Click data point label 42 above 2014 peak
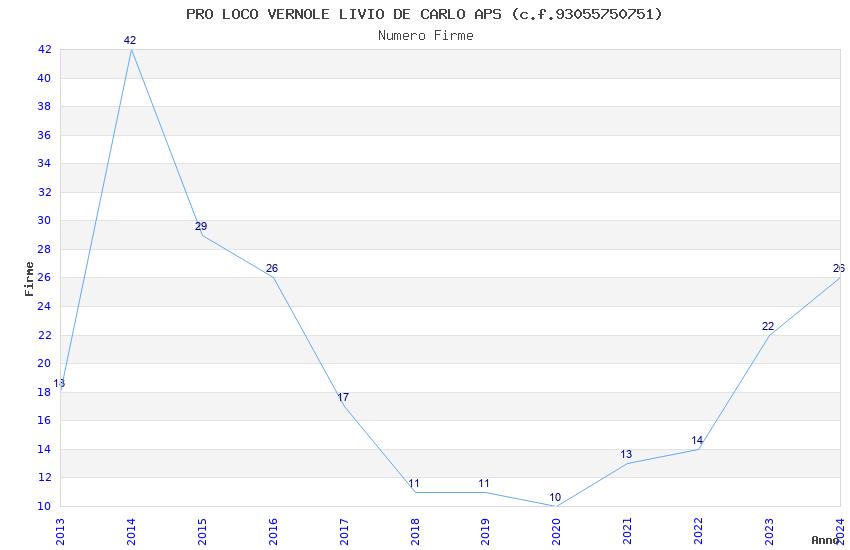The image size is (850, 550). tap(130, 40)
